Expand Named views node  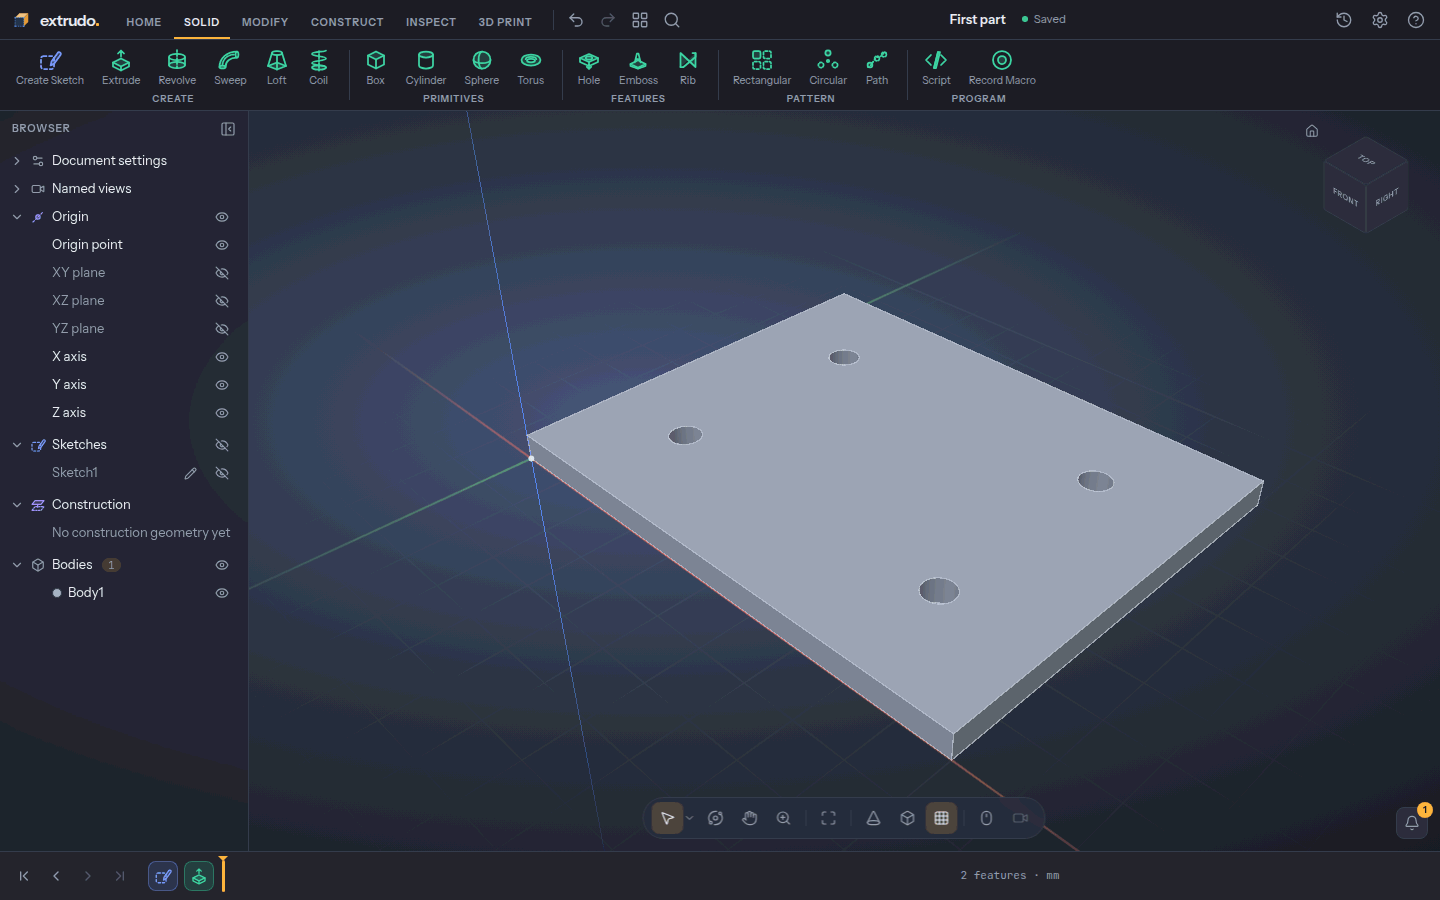click(x=17, y=189)
